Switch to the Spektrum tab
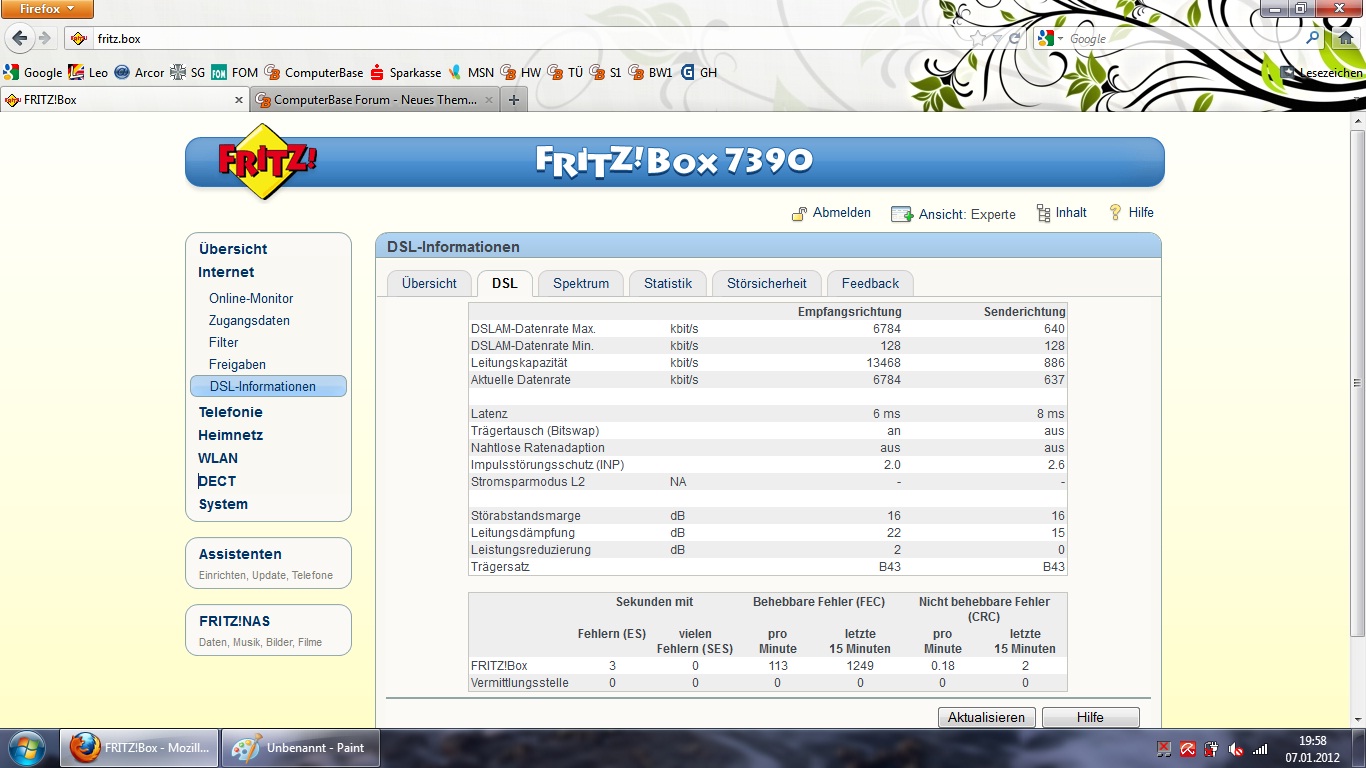1366x768 pixels. tap(581, 283)
